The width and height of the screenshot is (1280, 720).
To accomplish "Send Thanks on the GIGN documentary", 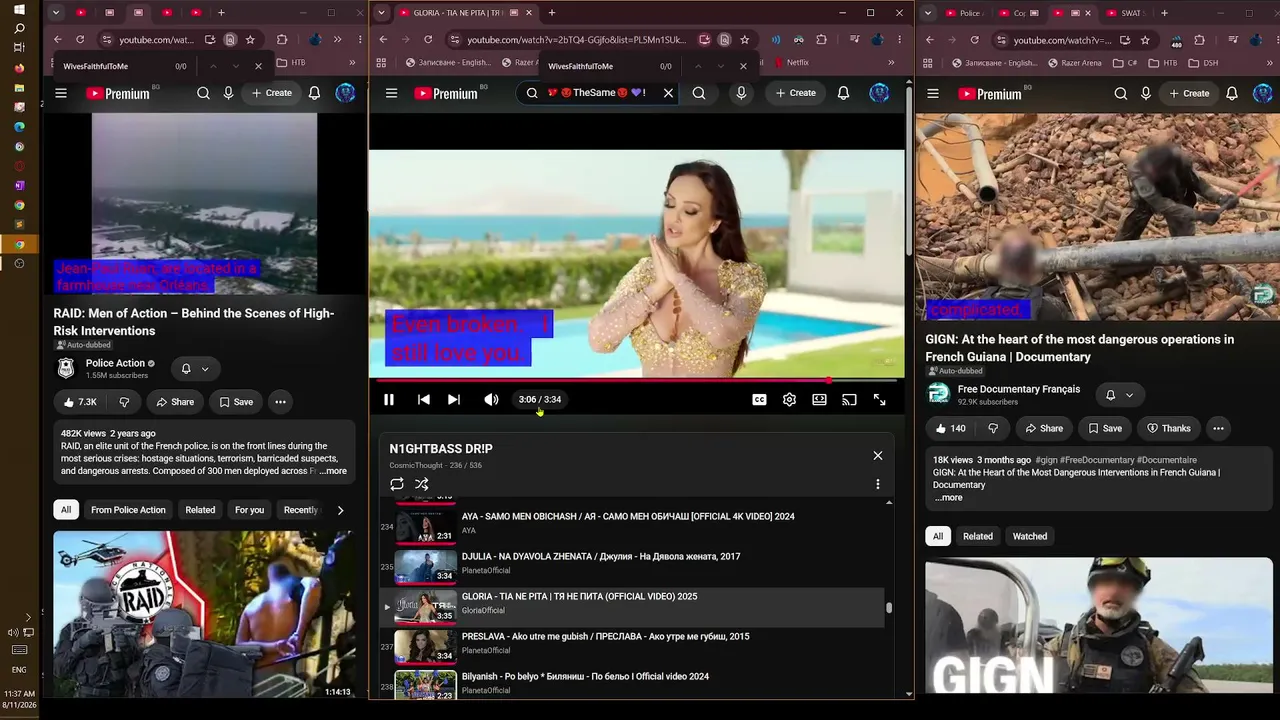I will [x=1167, y=428].
